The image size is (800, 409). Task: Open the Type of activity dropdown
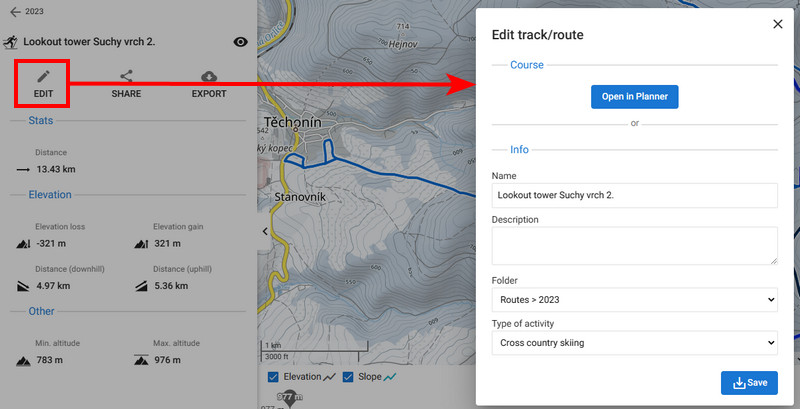point(634,343)
